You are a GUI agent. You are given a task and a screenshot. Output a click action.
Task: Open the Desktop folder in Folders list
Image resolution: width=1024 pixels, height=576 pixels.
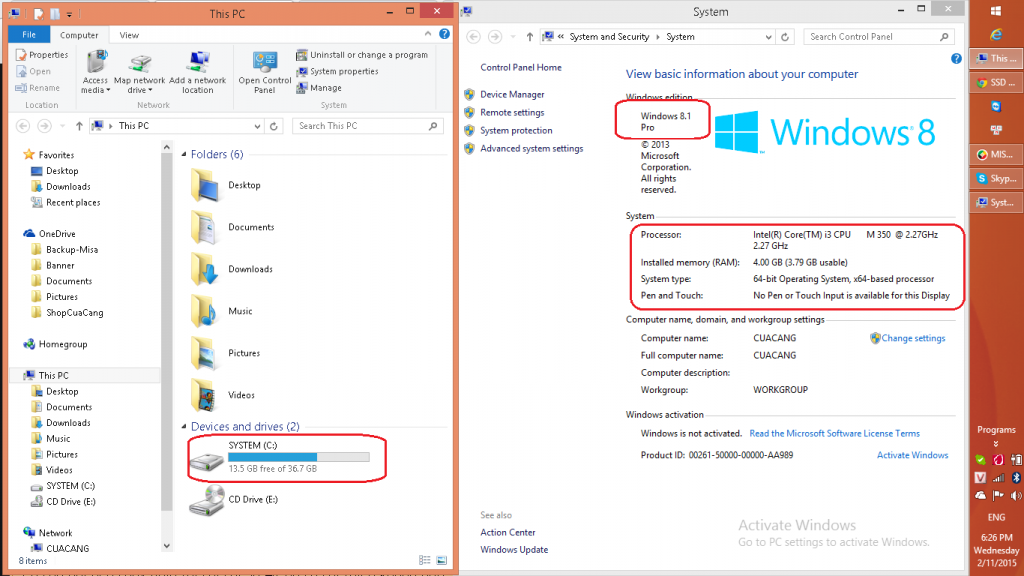coord(226,185)
